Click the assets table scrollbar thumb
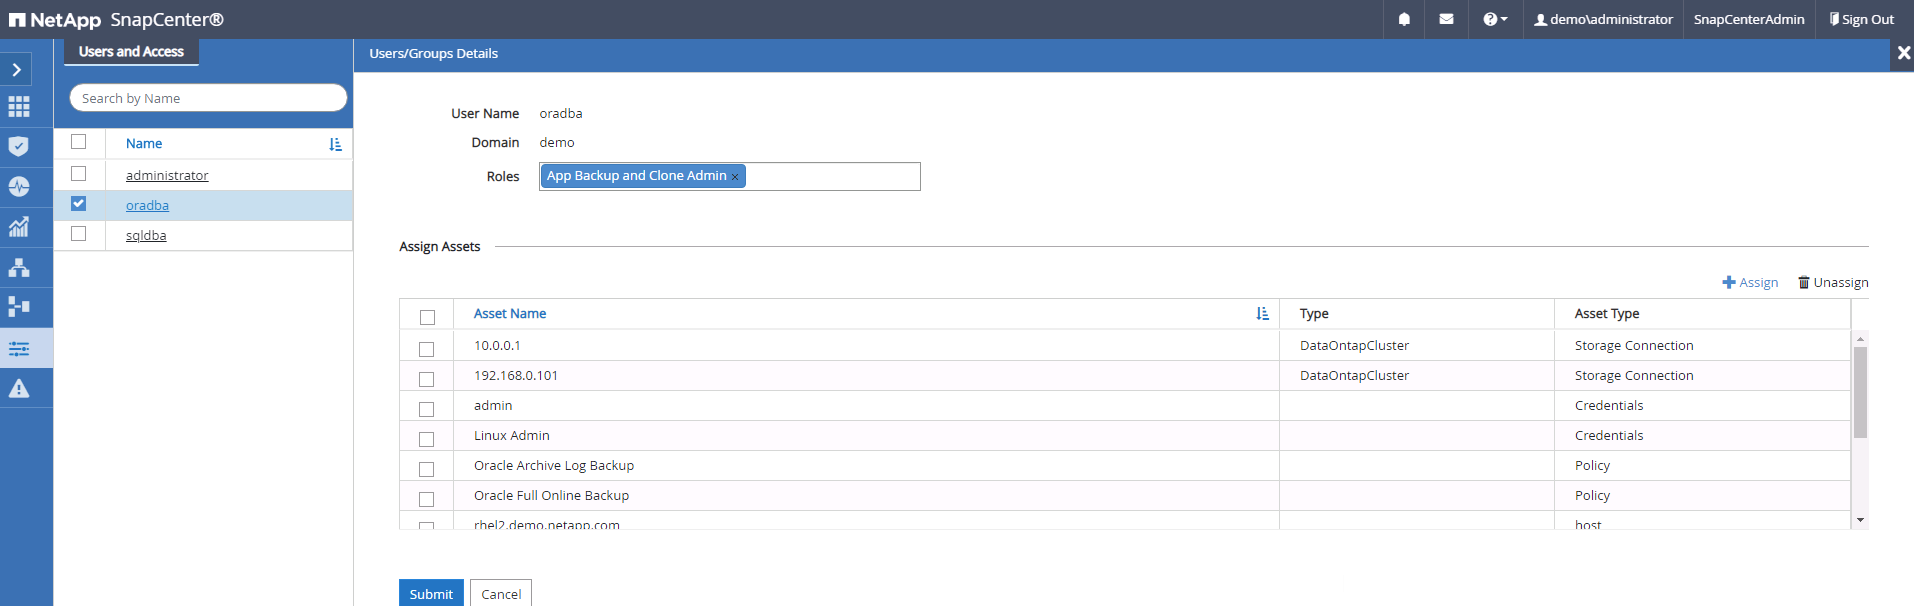This screenshot has width=1914, height=606. pos(1860,392)
